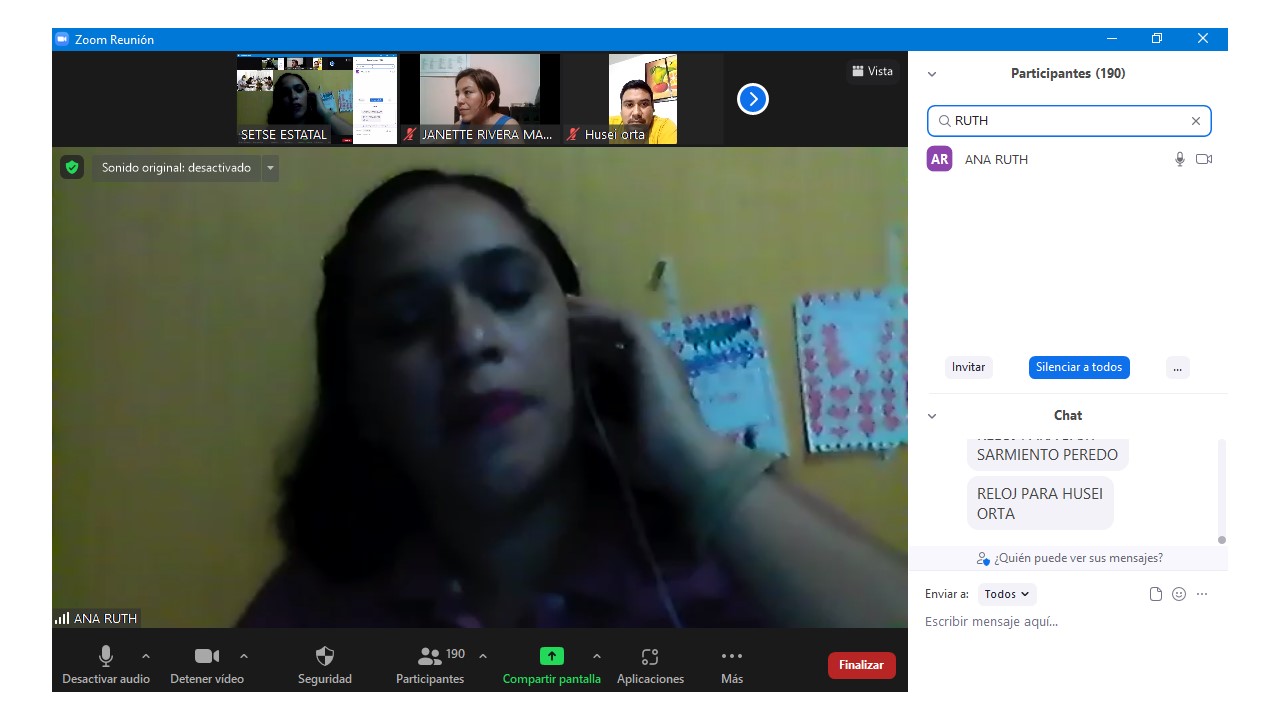This screenshot has height=720, width=1280.
Task: Click the ANA RUTH name label on video
Action: [105, 618]
